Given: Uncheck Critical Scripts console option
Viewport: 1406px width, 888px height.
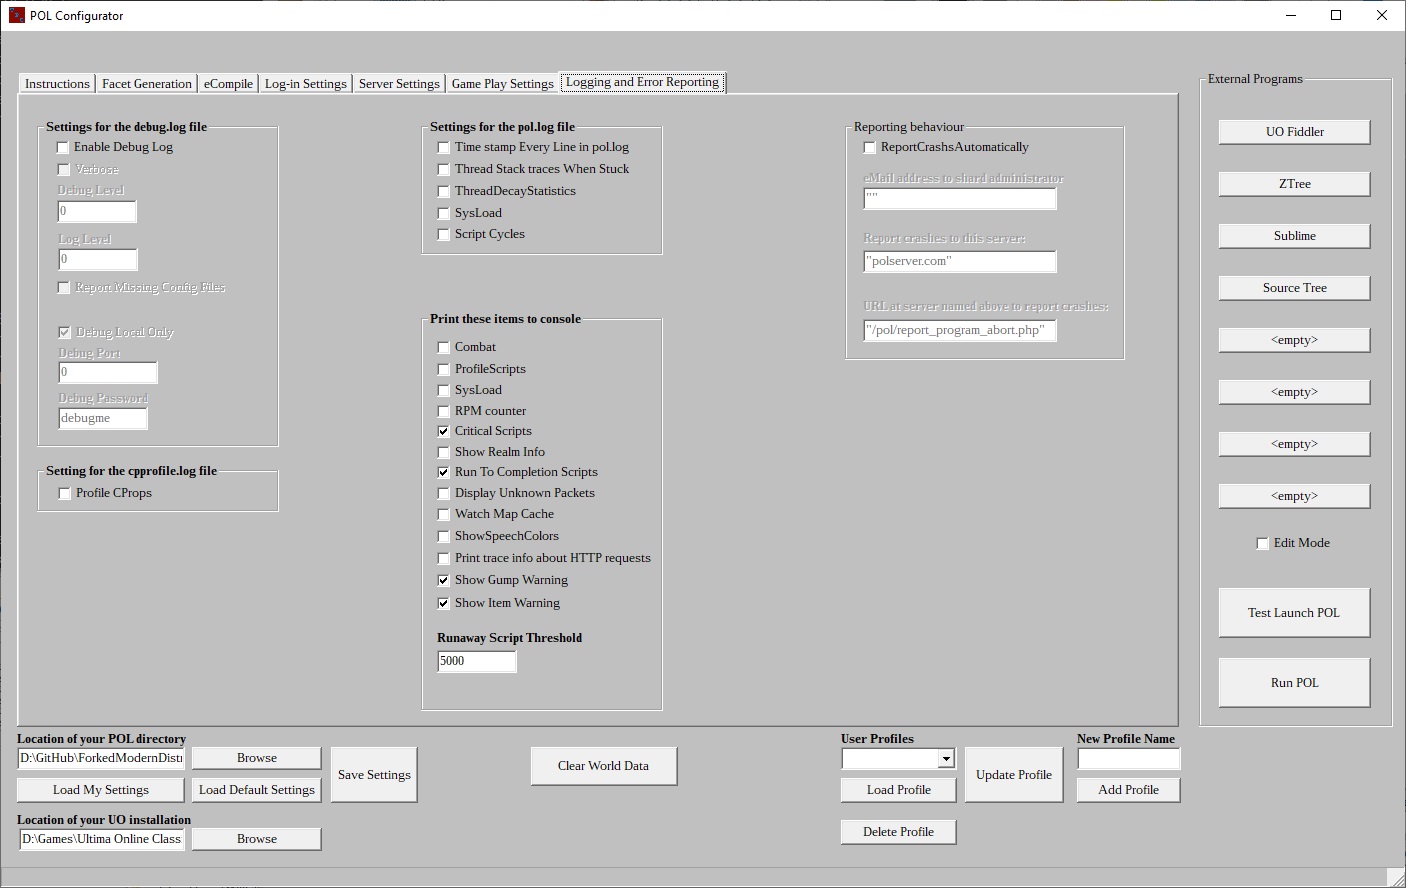Looking at the screenshot, I should 444,432.
